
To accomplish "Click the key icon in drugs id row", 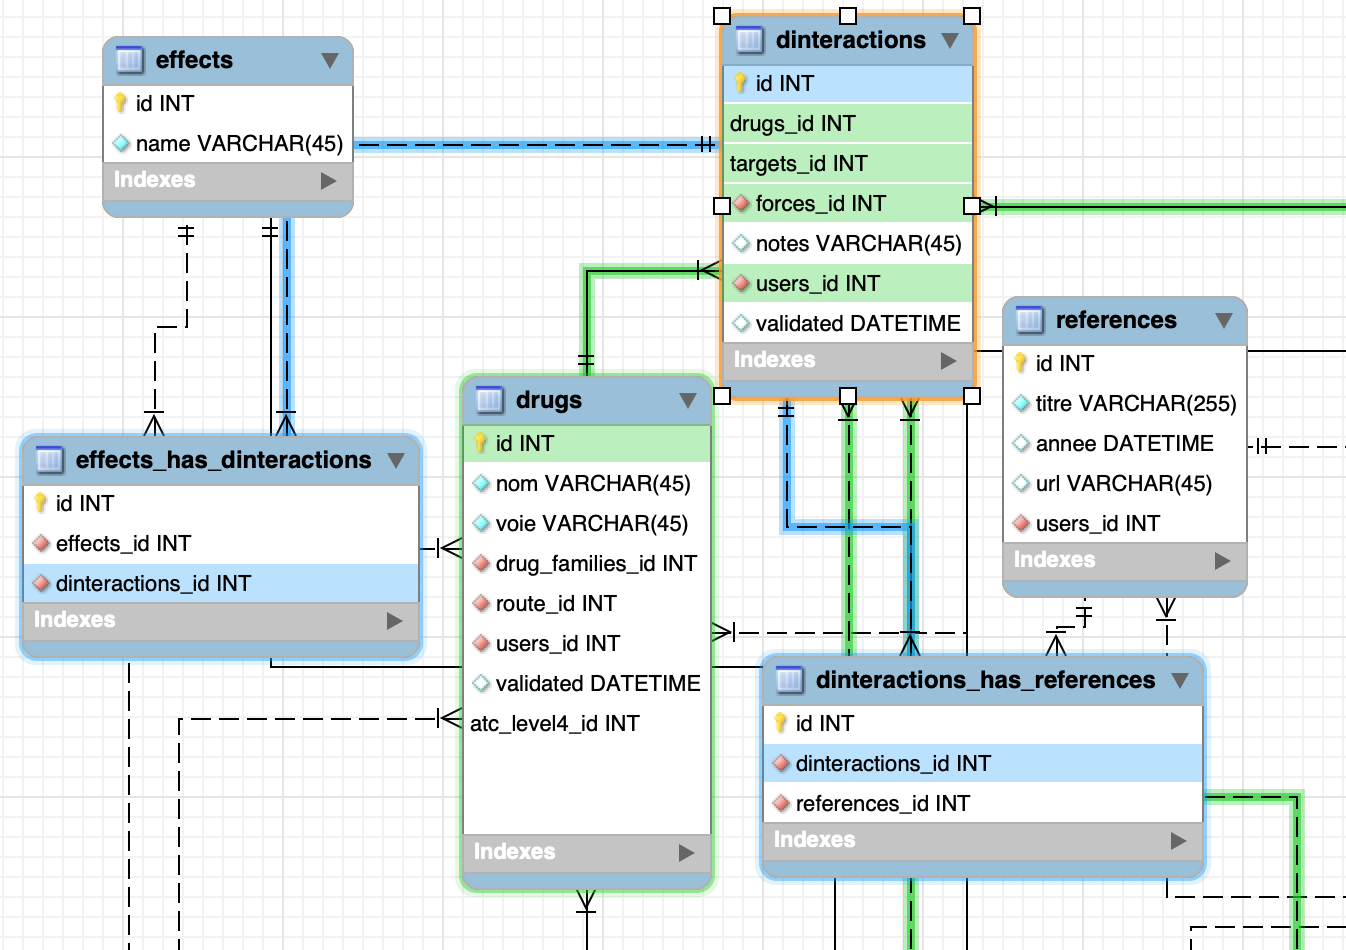I will pos(481,443).
